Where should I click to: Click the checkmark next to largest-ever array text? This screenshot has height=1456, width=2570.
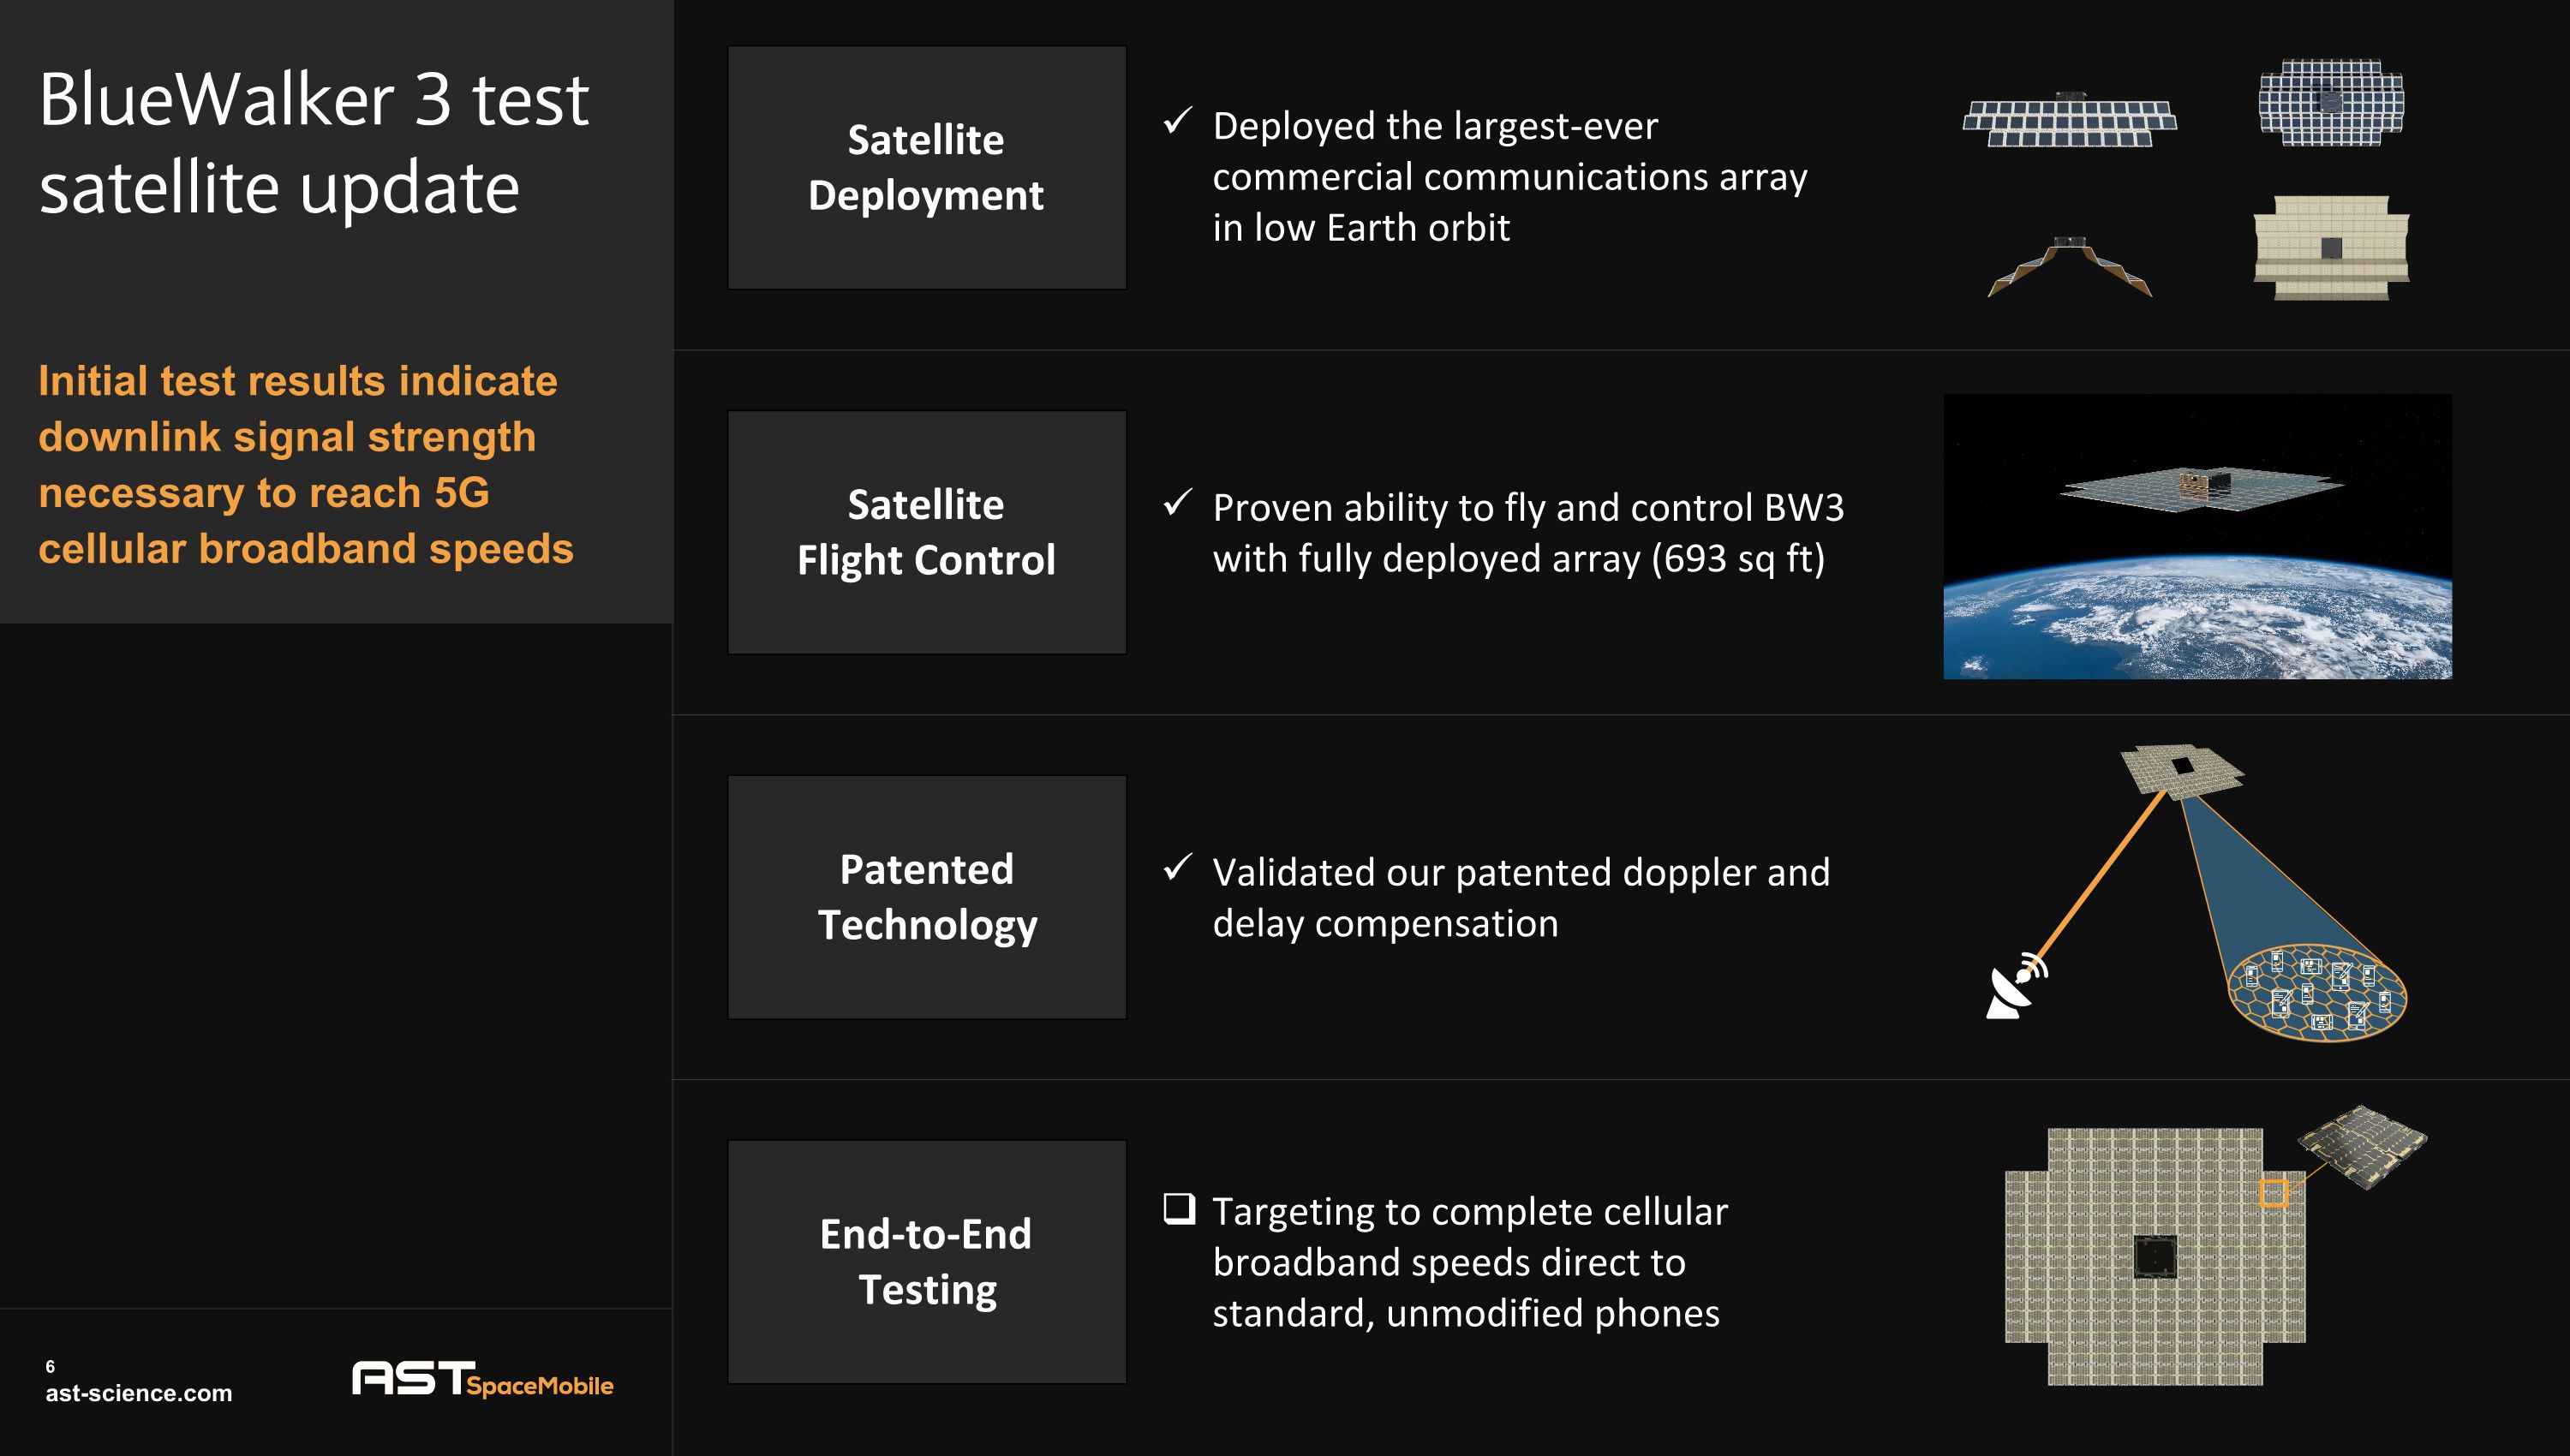[1178, 121]
